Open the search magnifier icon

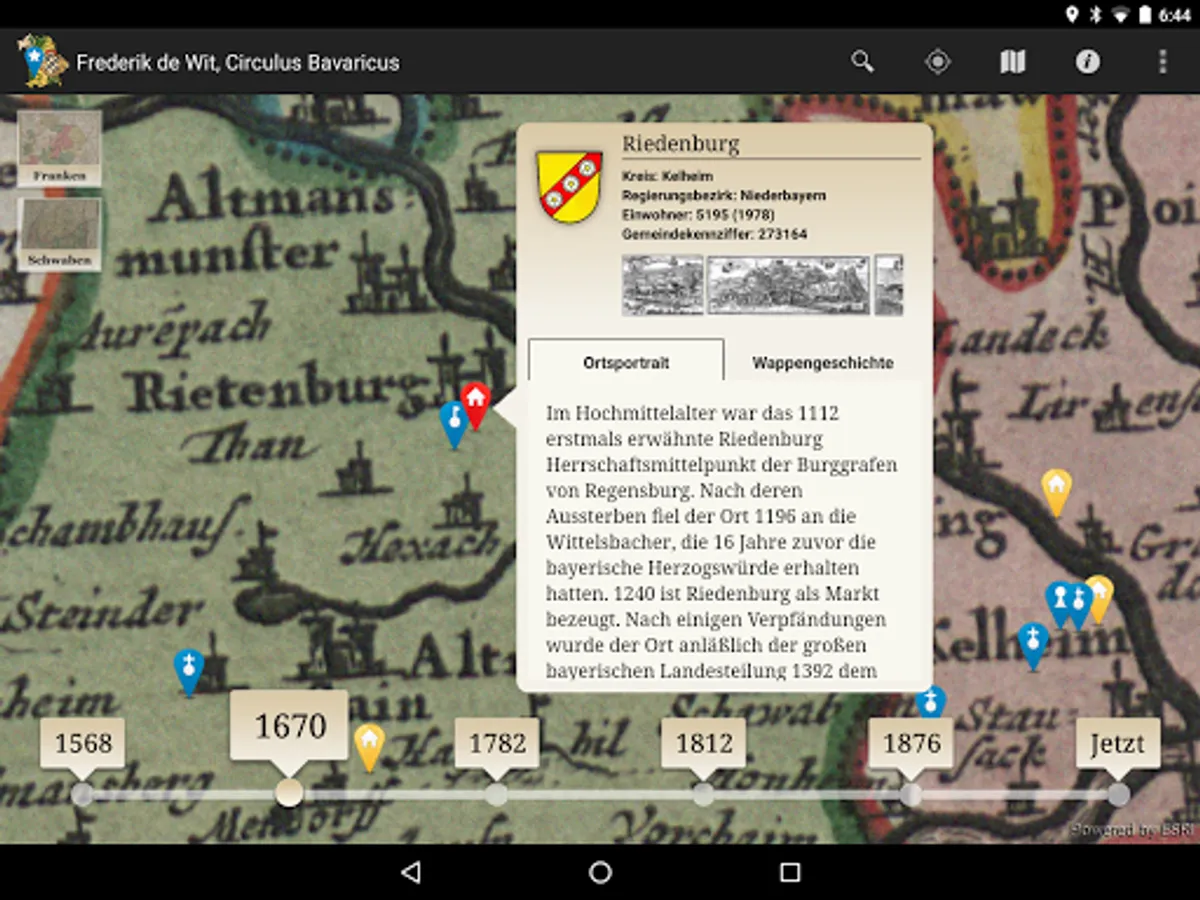click(x=862, y=62)
